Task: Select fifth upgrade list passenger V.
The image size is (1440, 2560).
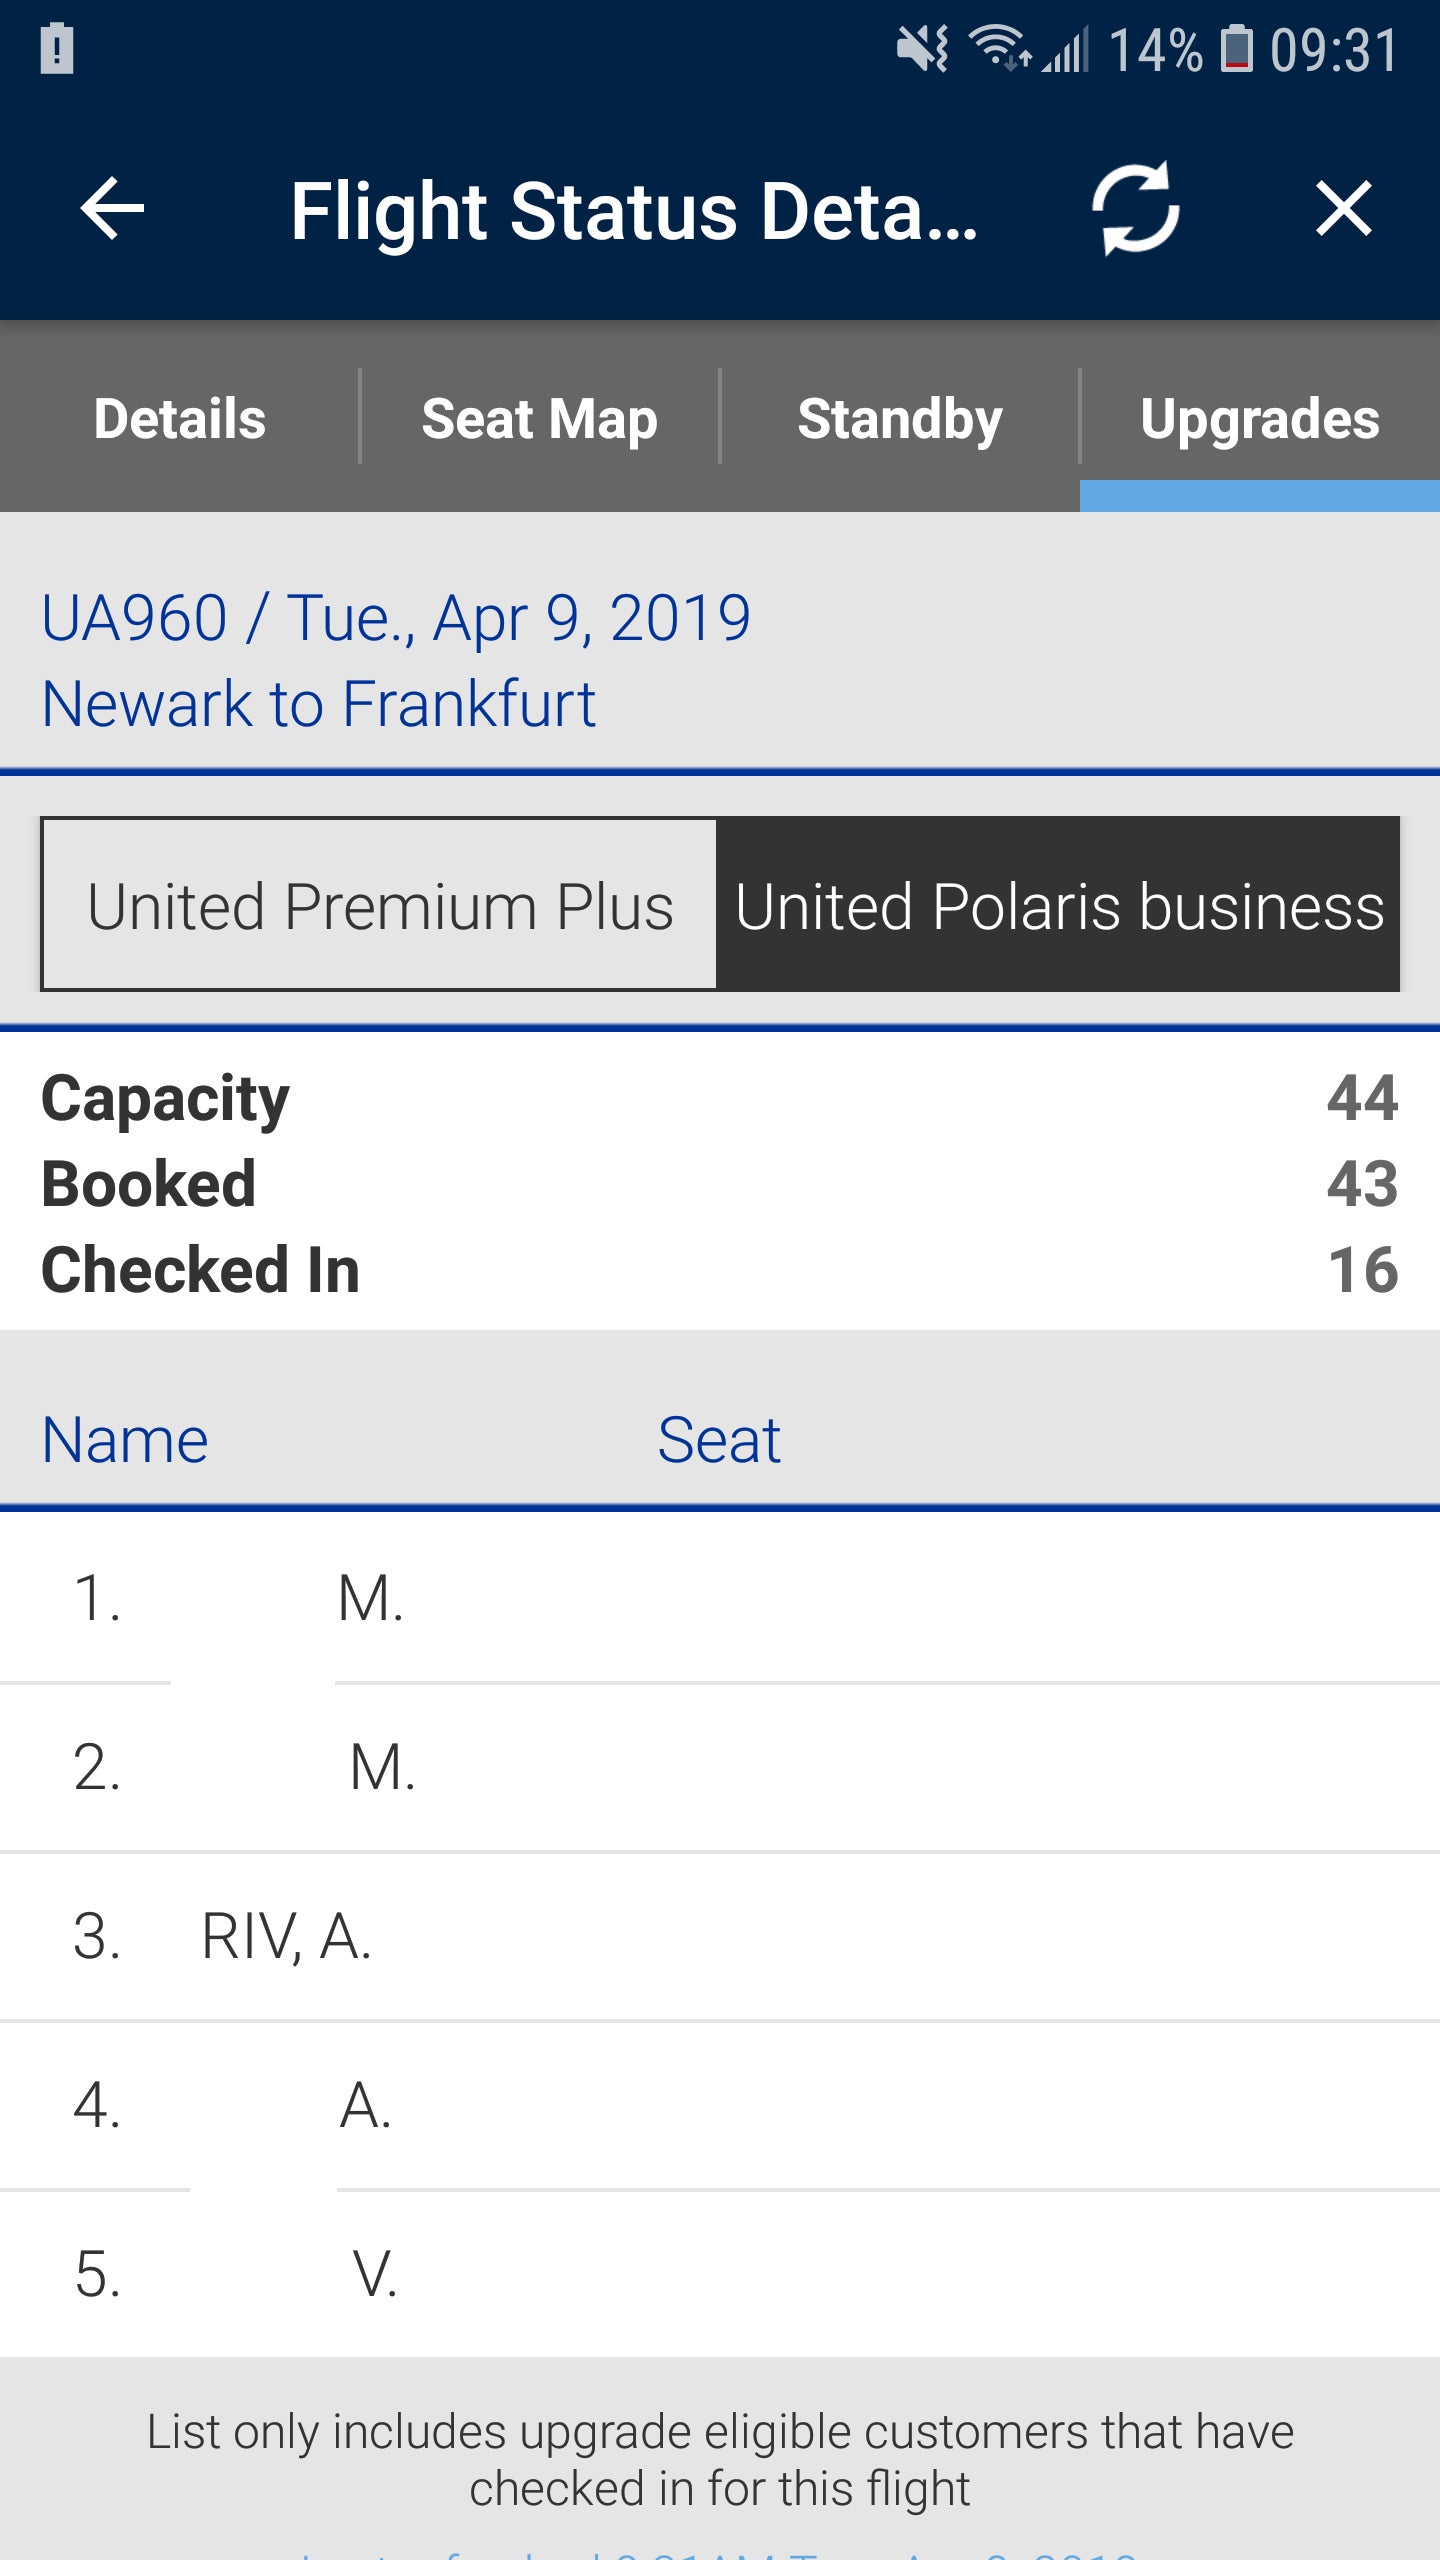Action: 375,2274
